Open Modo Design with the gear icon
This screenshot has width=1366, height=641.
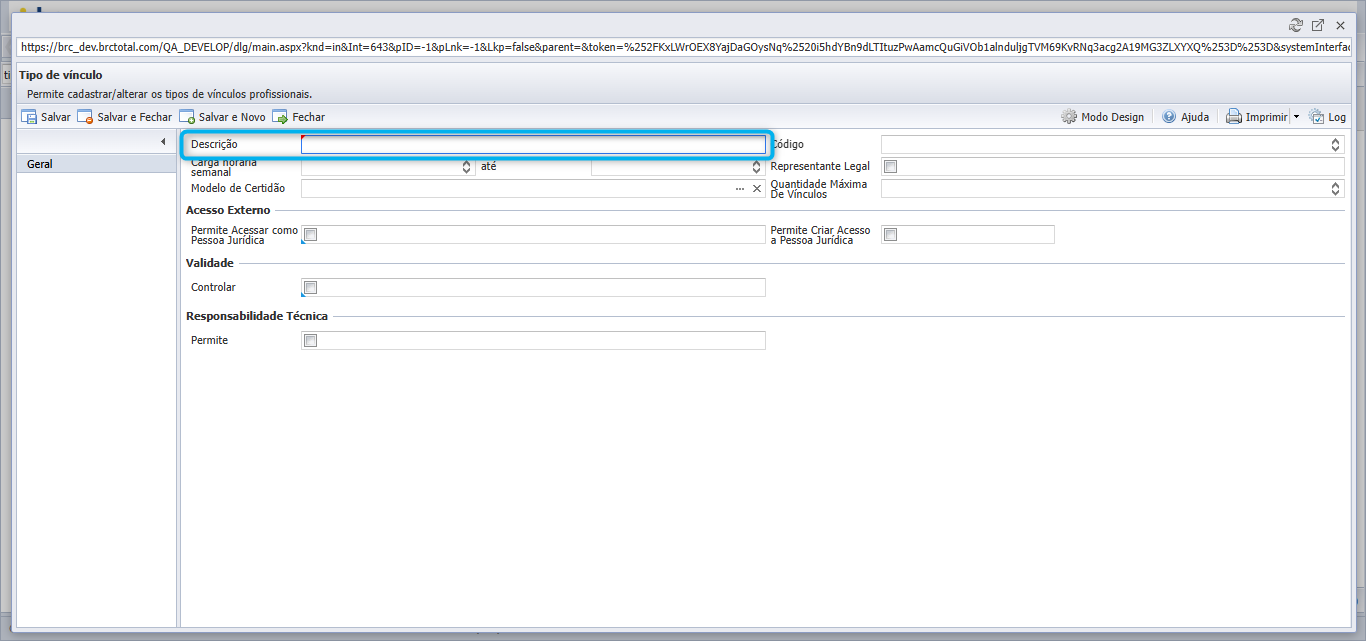click(1102, 117)
